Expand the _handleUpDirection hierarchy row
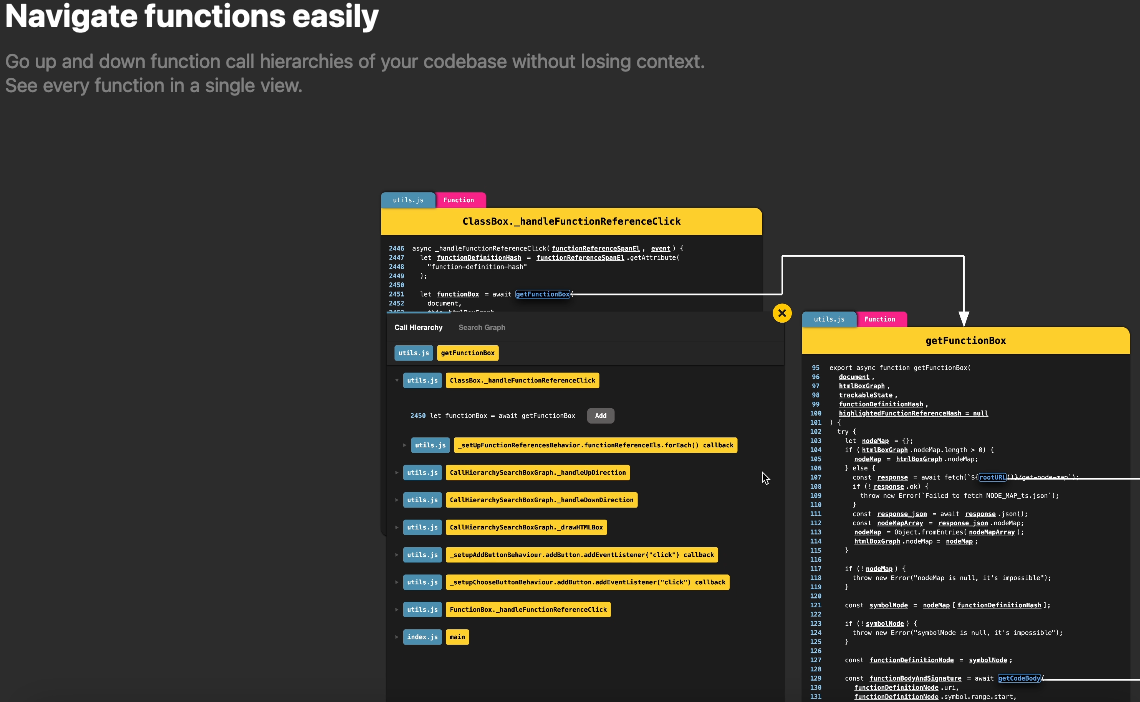 coord(397,472)
